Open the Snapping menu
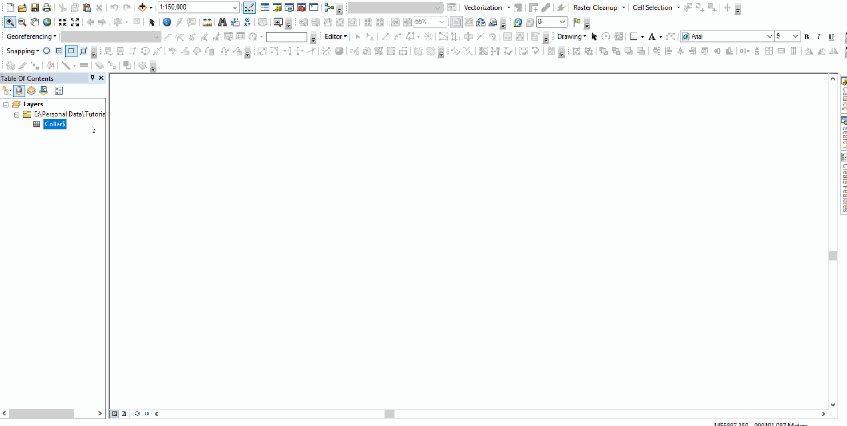847x426 pixels. pyautogui.click(x=23, y=51)
